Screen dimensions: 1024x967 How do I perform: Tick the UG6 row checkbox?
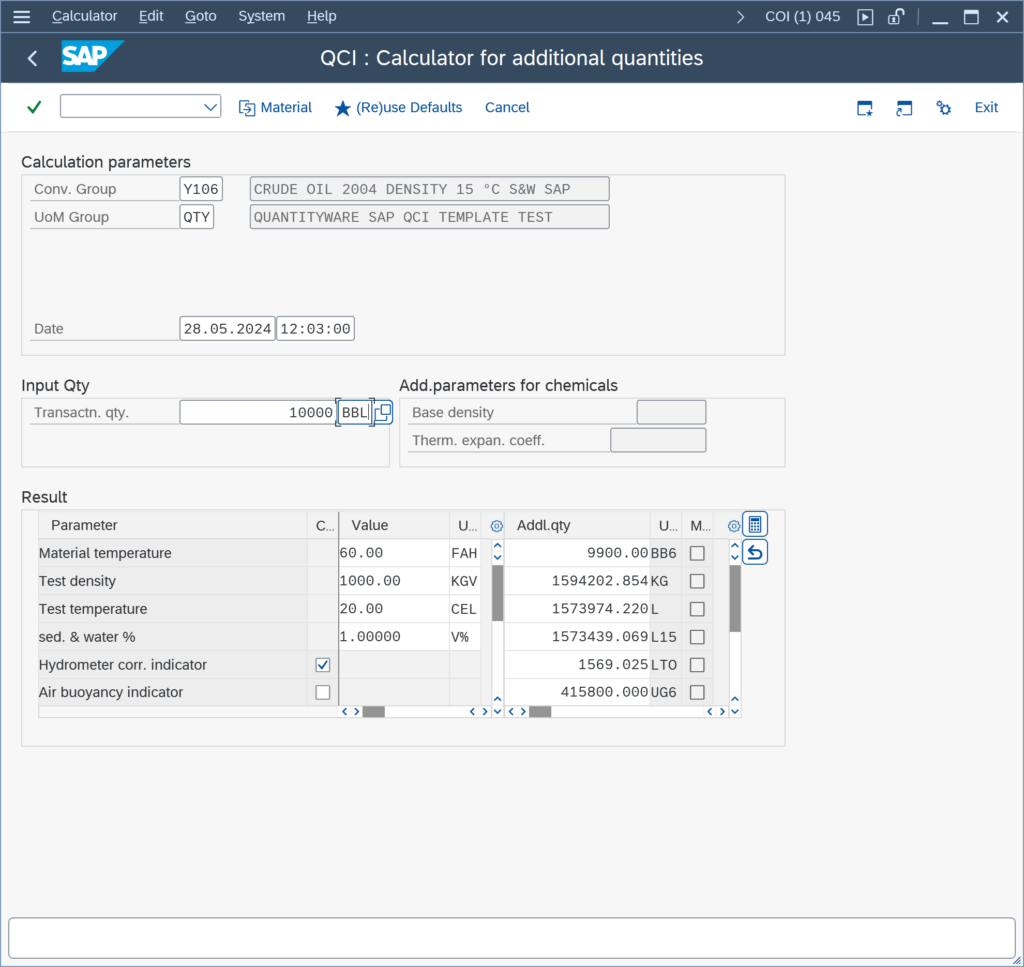point(697,692)
